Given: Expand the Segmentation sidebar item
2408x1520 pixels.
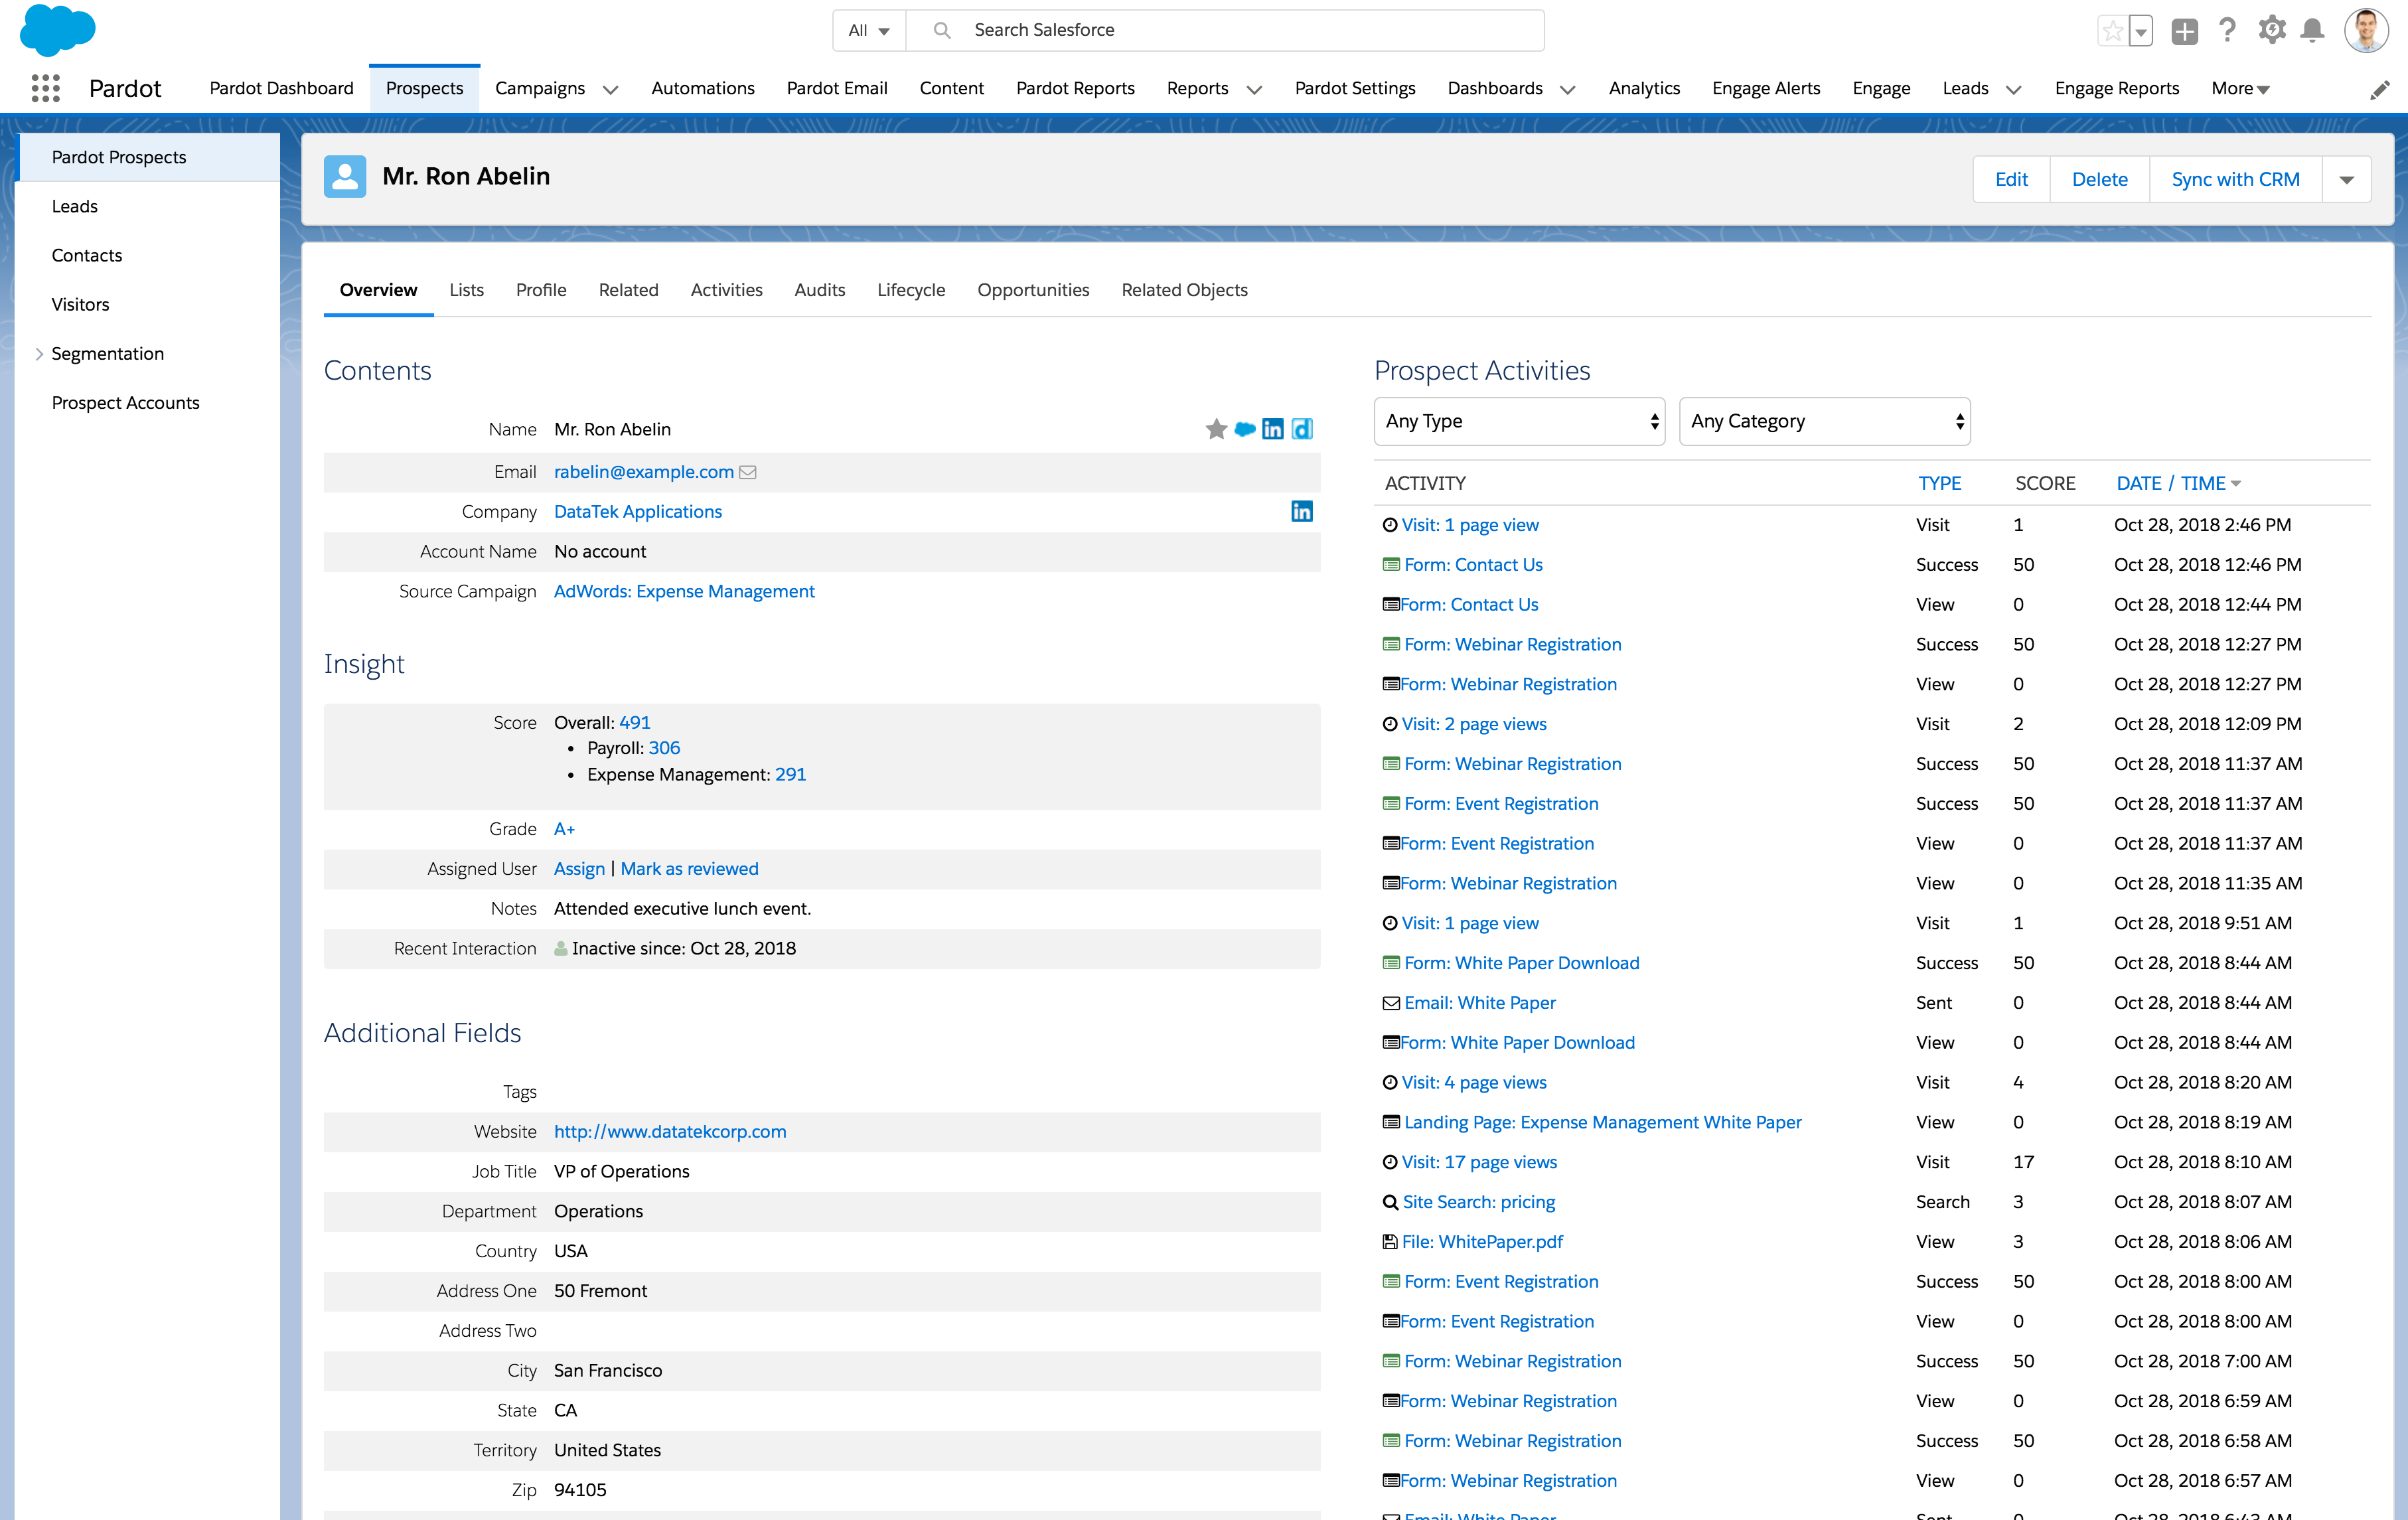Looking at the screenshot, I should (x=39, y=354).
